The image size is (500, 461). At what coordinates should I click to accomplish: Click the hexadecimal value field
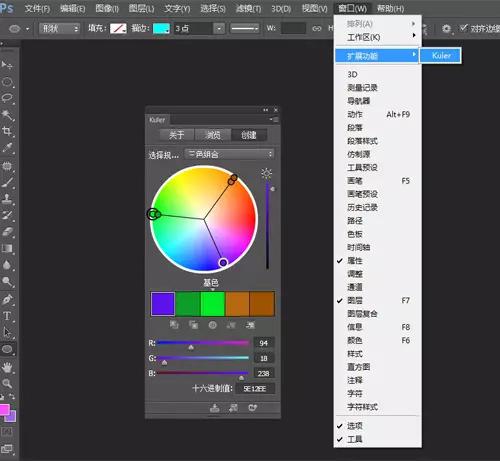click(255, 389)
